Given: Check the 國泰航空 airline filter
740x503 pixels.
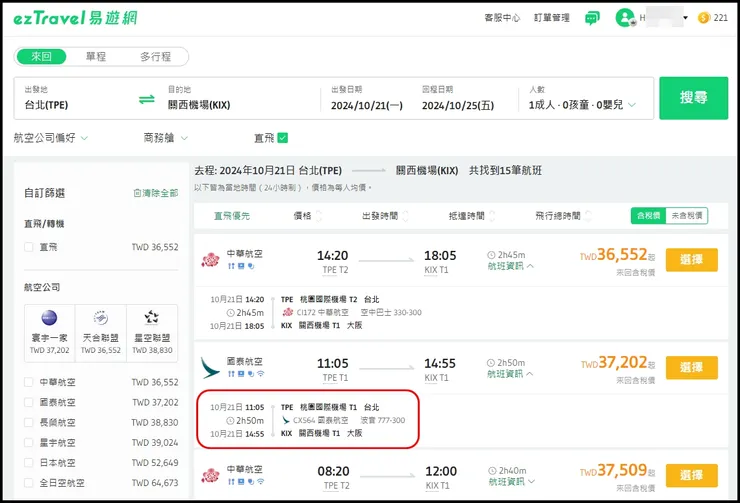Looking at the screenshot, I should 29,402.
